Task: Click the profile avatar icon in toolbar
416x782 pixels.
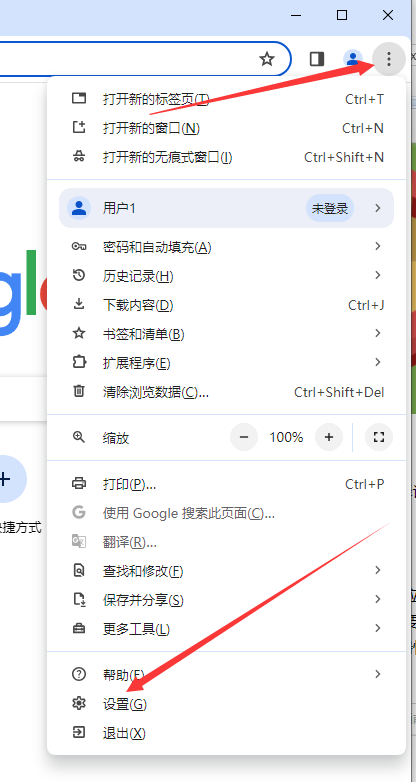Action: tap(353, 59)
